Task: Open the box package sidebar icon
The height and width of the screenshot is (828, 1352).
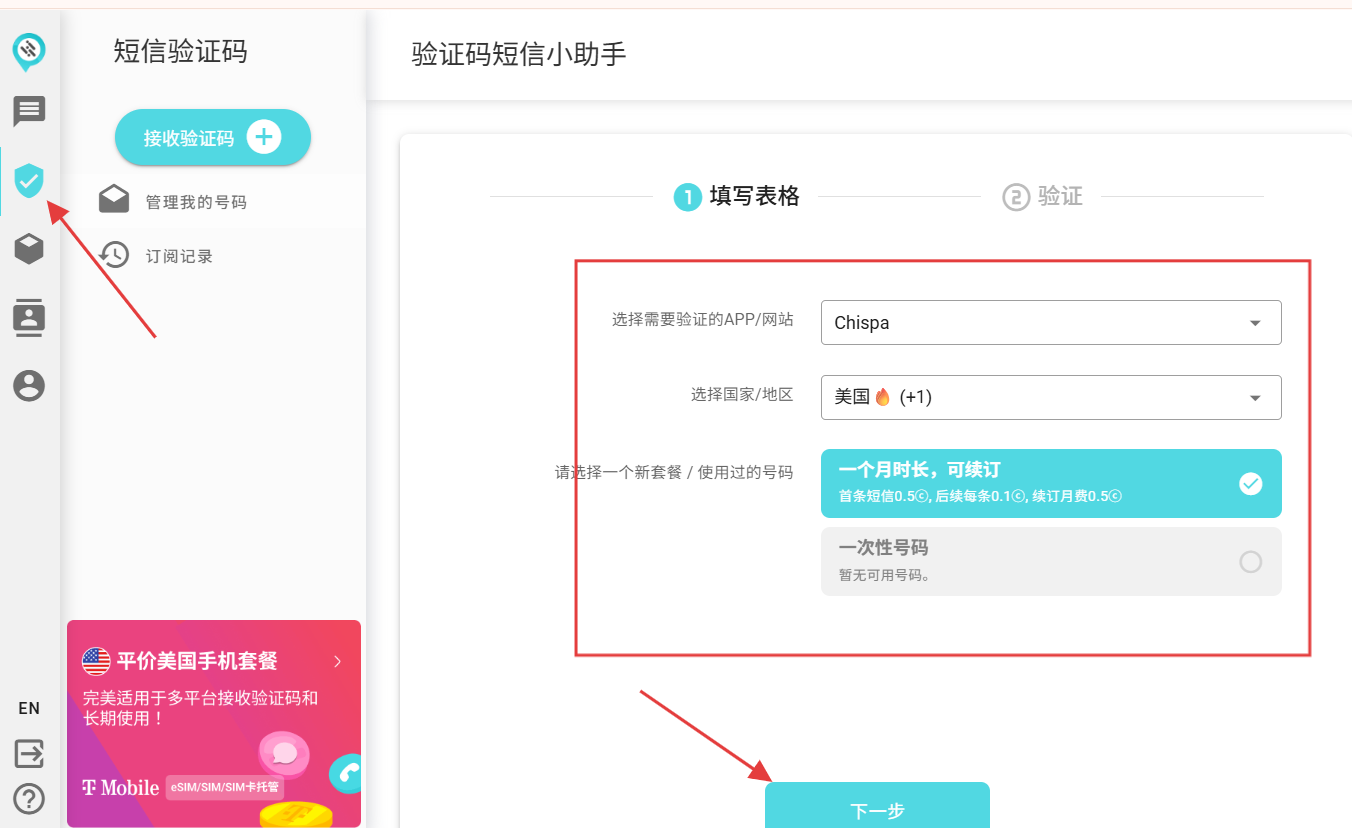Action: pos(29,249)
